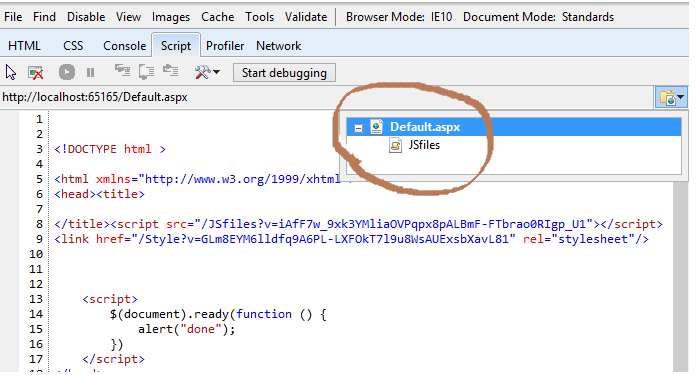The image size is (696, 375).
Task: Open the File menu
Action: 13,17
